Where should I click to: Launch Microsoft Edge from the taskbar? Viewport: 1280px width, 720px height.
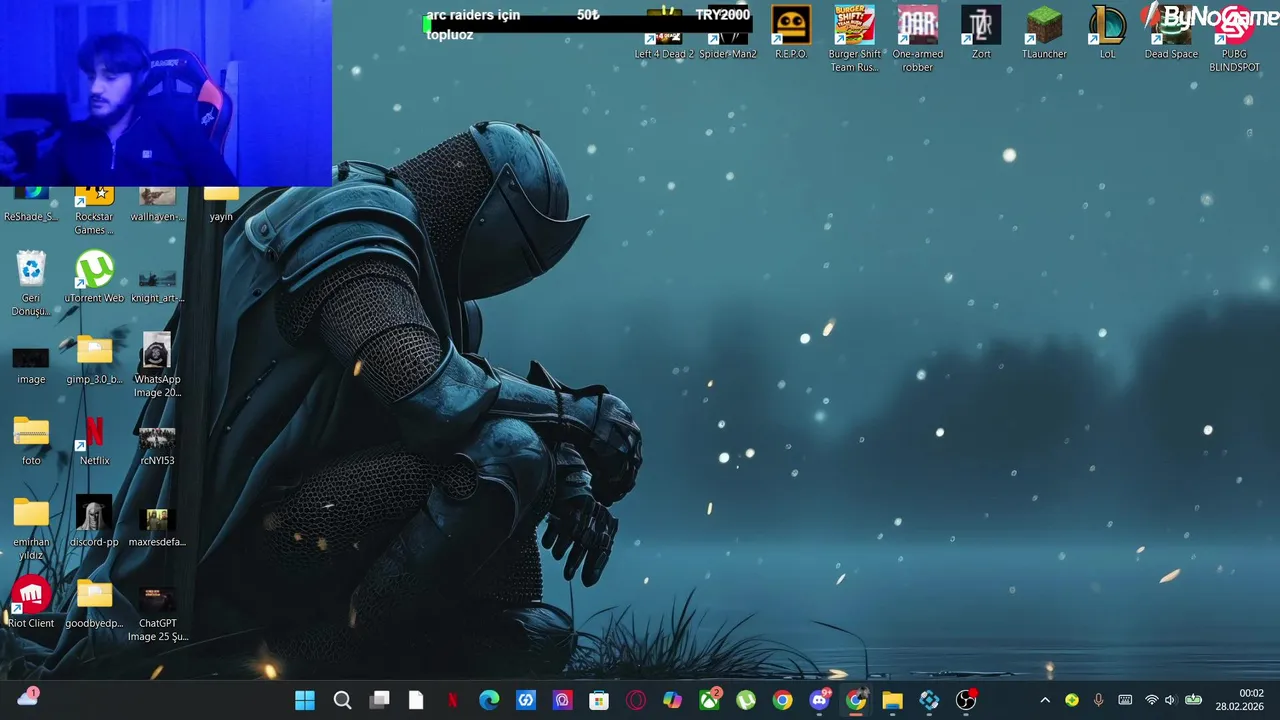pos(489,700)
